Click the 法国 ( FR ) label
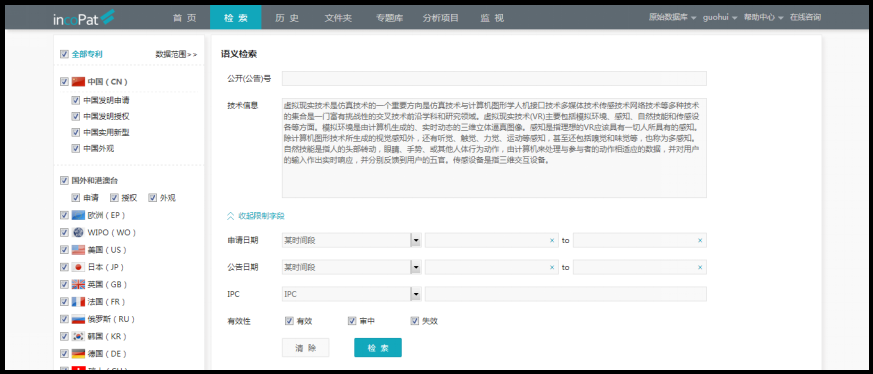Viewport: 873px width, 374px height. point(107,301)
